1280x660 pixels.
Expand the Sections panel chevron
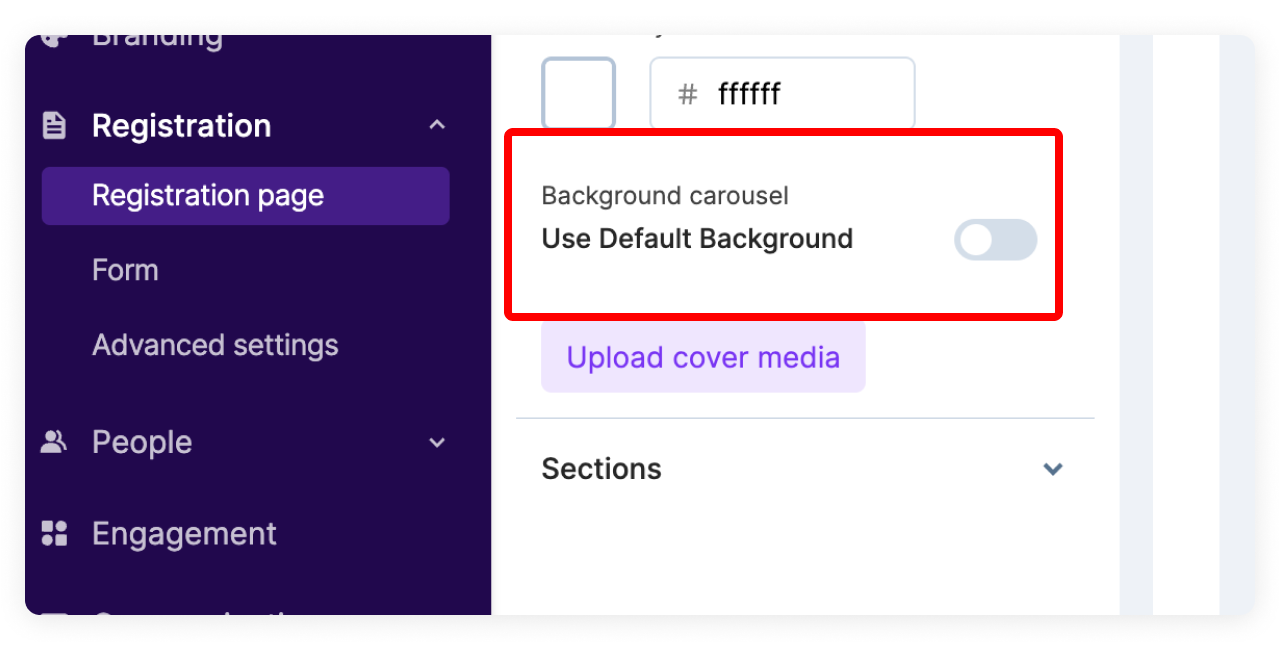[x=1052, y=469]
